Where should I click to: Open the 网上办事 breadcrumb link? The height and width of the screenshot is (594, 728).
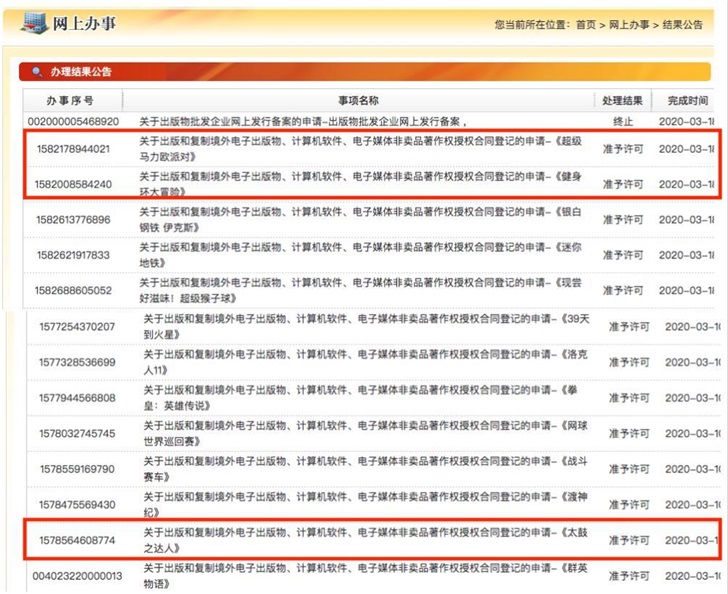pyautogui.click(x=629, y=25)
